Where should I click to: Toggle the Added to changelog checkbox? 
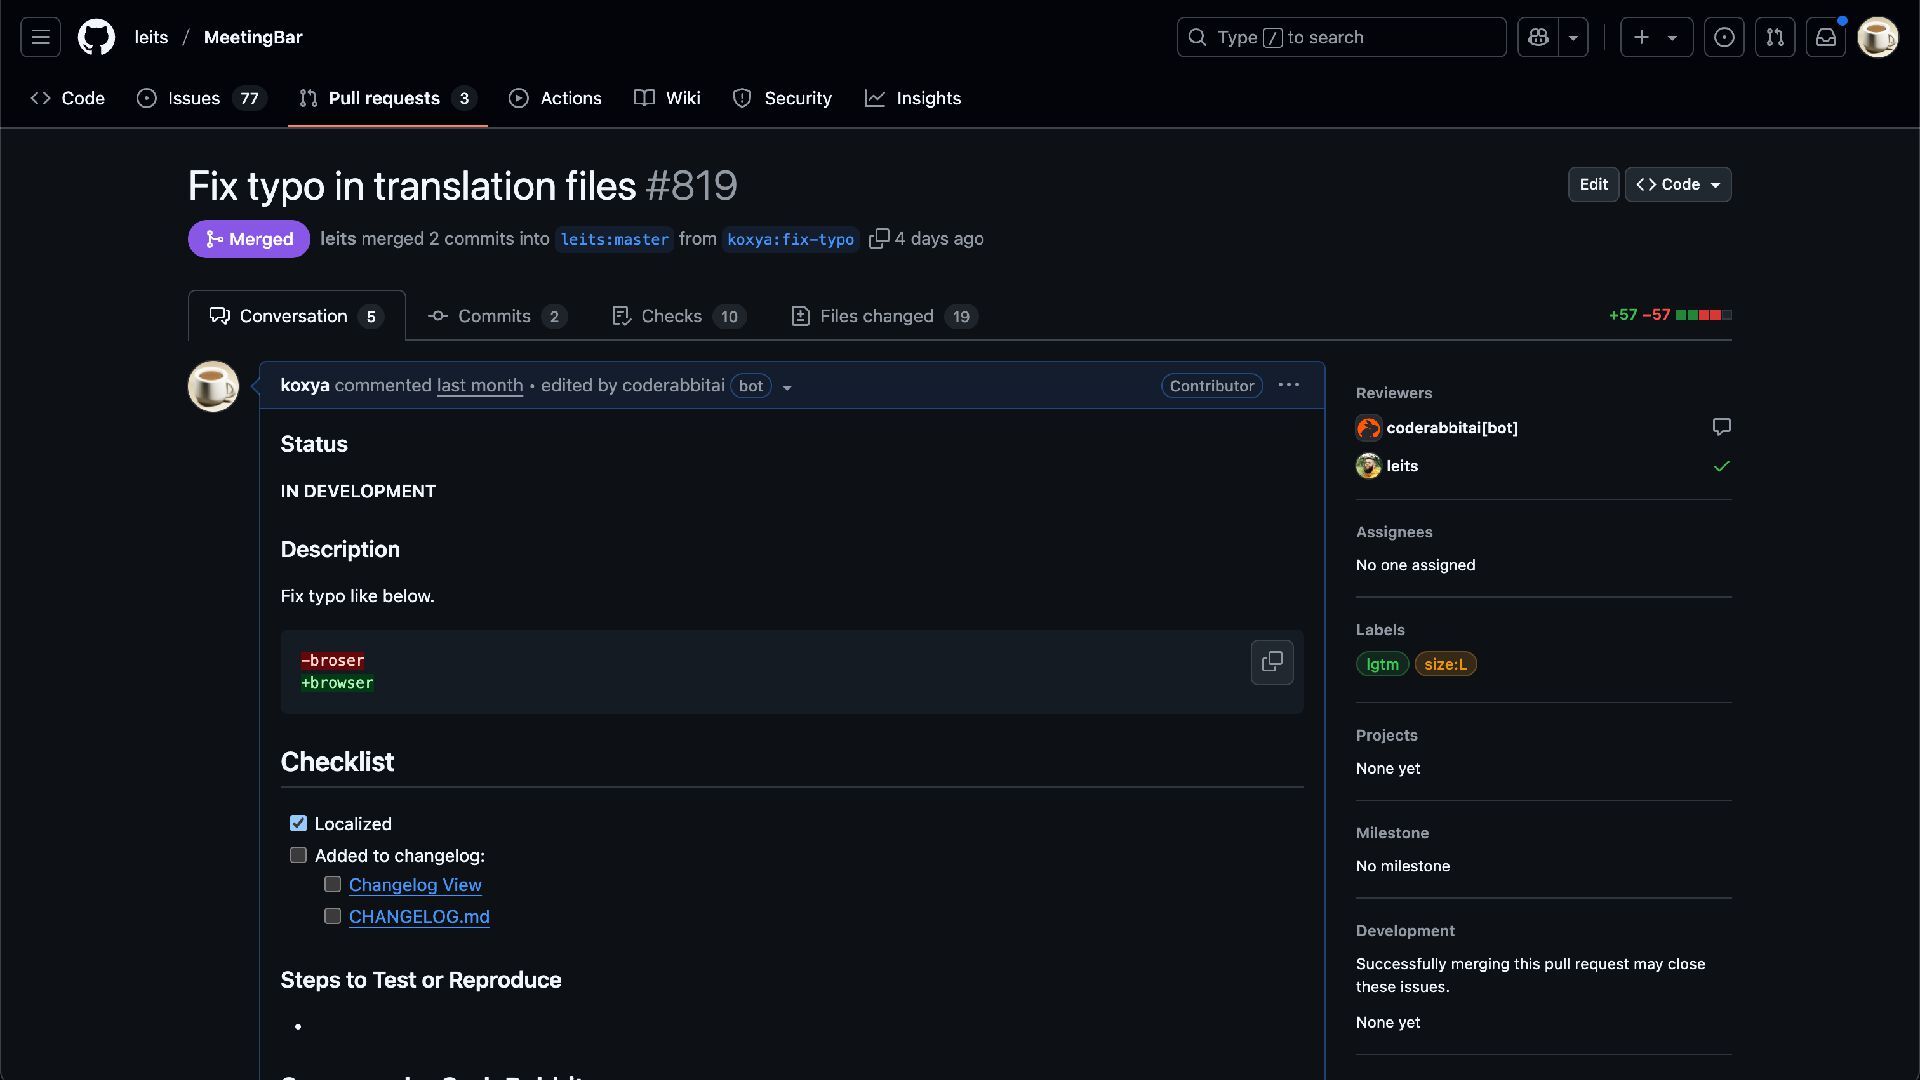298,855
